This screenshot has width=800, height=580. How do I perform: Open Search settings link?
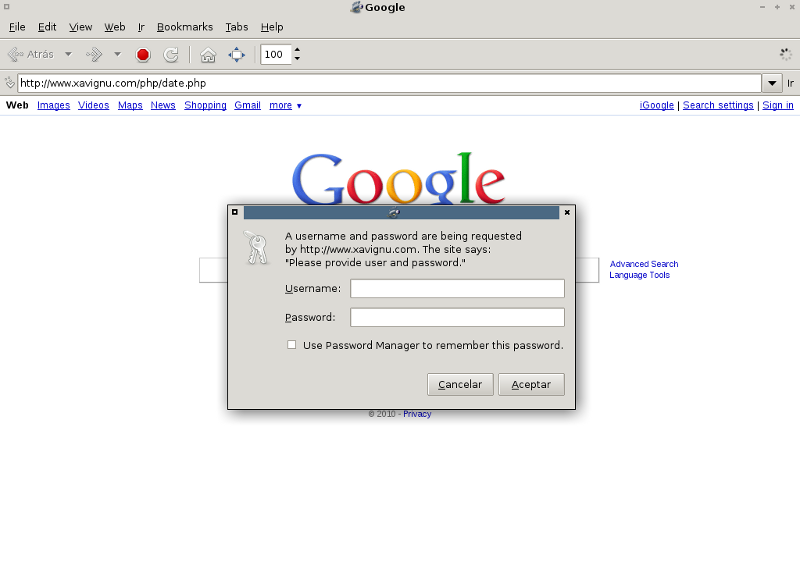[718, 105]
